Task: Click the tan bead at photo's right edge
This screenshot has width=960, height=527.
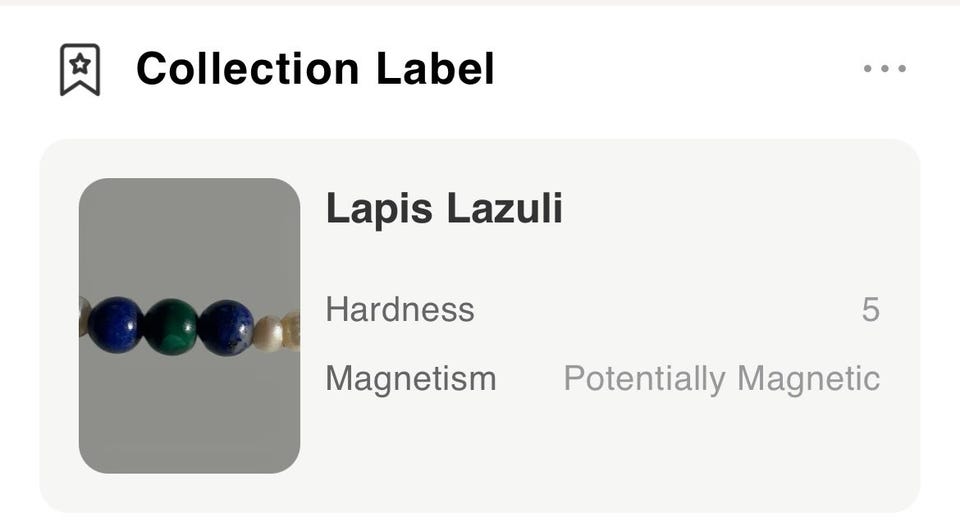Action: point(291,331)
